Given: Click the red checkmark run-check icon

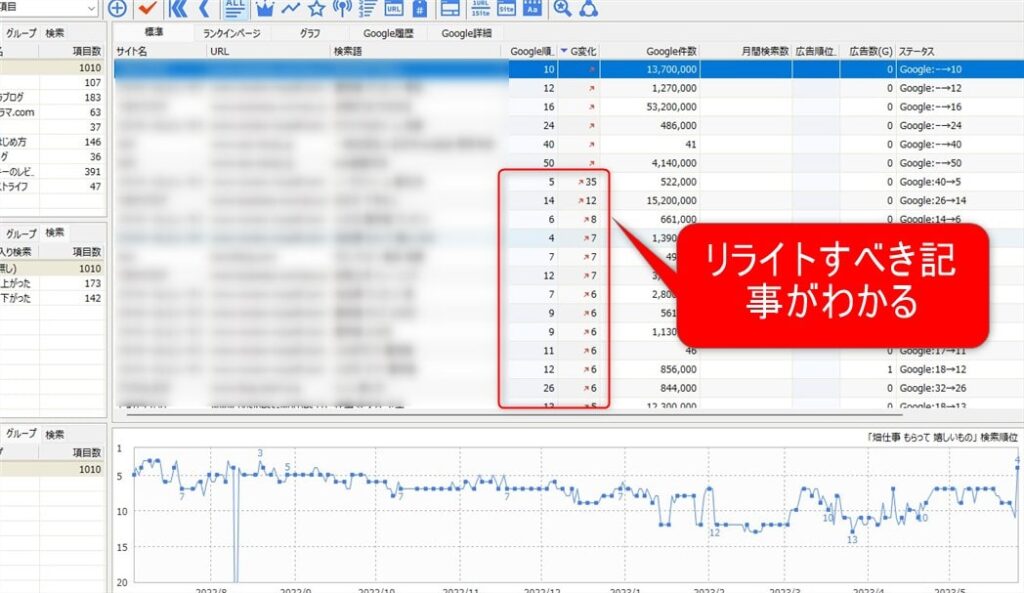Looking at the screenshot, I should 148,8.
